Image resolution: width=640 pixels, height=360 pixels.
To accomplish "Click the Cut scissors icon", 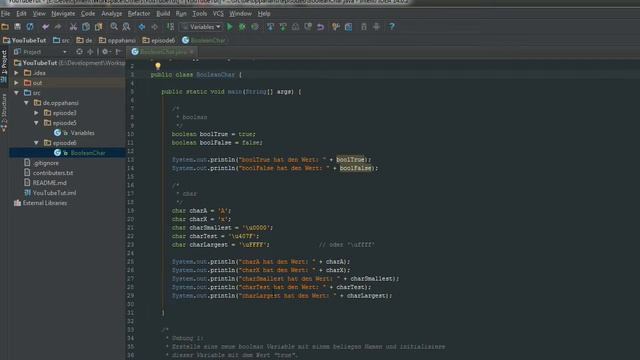I will point(73,27).
